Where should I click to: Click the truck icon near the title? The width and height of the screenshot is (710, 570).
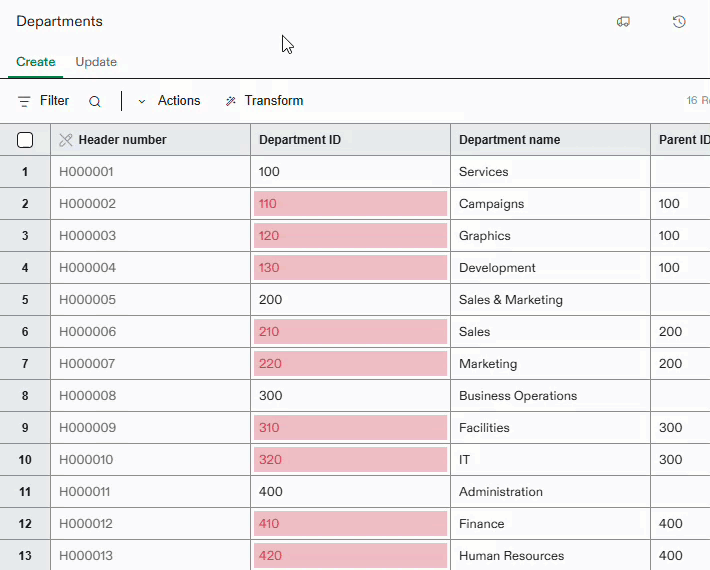click(624, 21)
